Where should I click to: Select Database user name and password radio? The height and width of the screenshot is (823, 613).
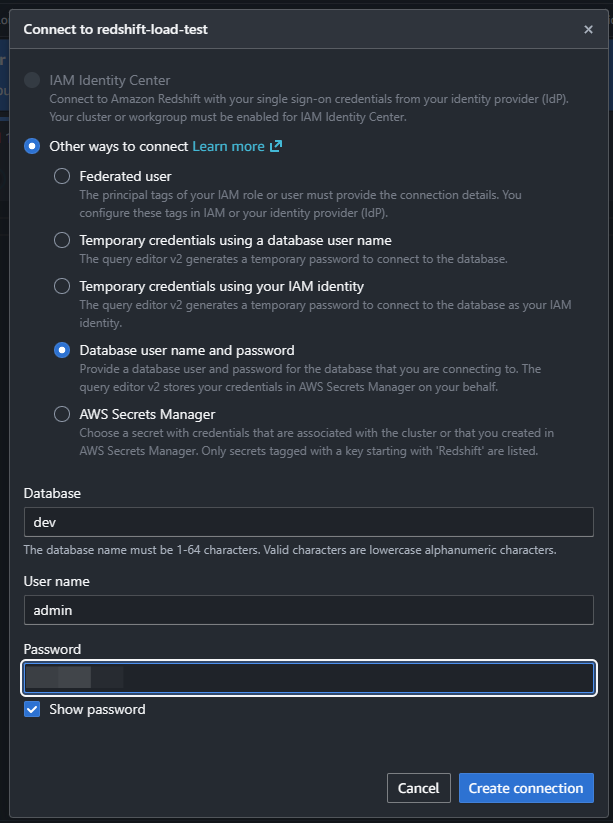pos(62,350)
